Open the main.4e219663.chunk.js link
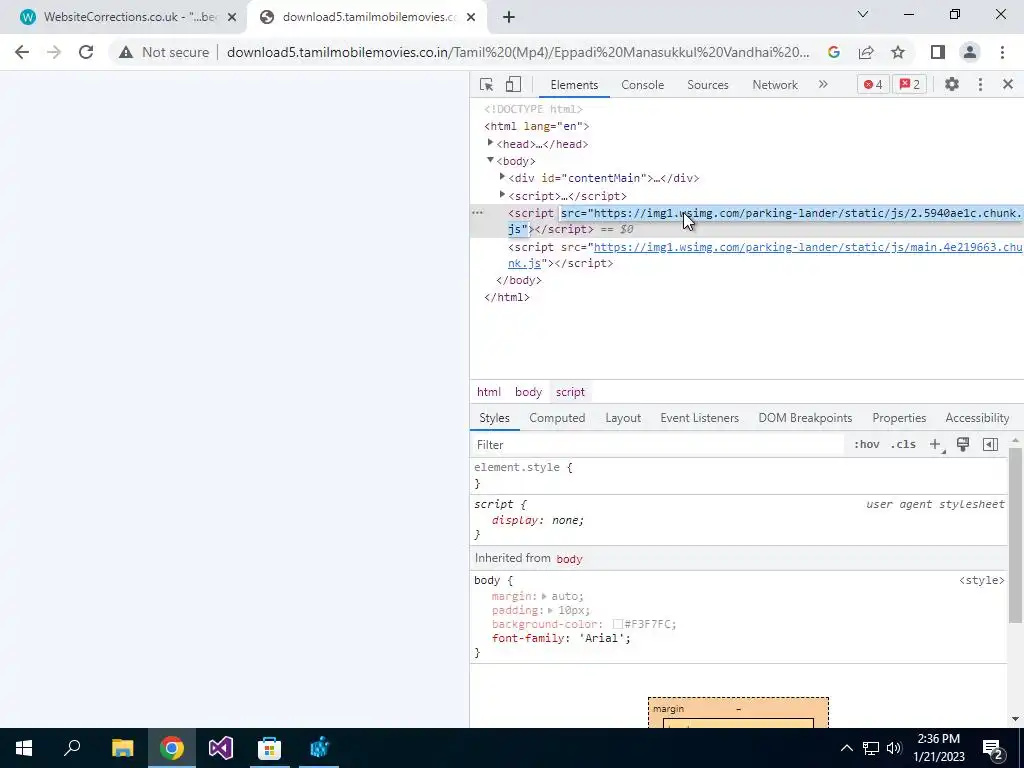The height and width of the screenshot is (768, 1024). click(x=807, y=248)
